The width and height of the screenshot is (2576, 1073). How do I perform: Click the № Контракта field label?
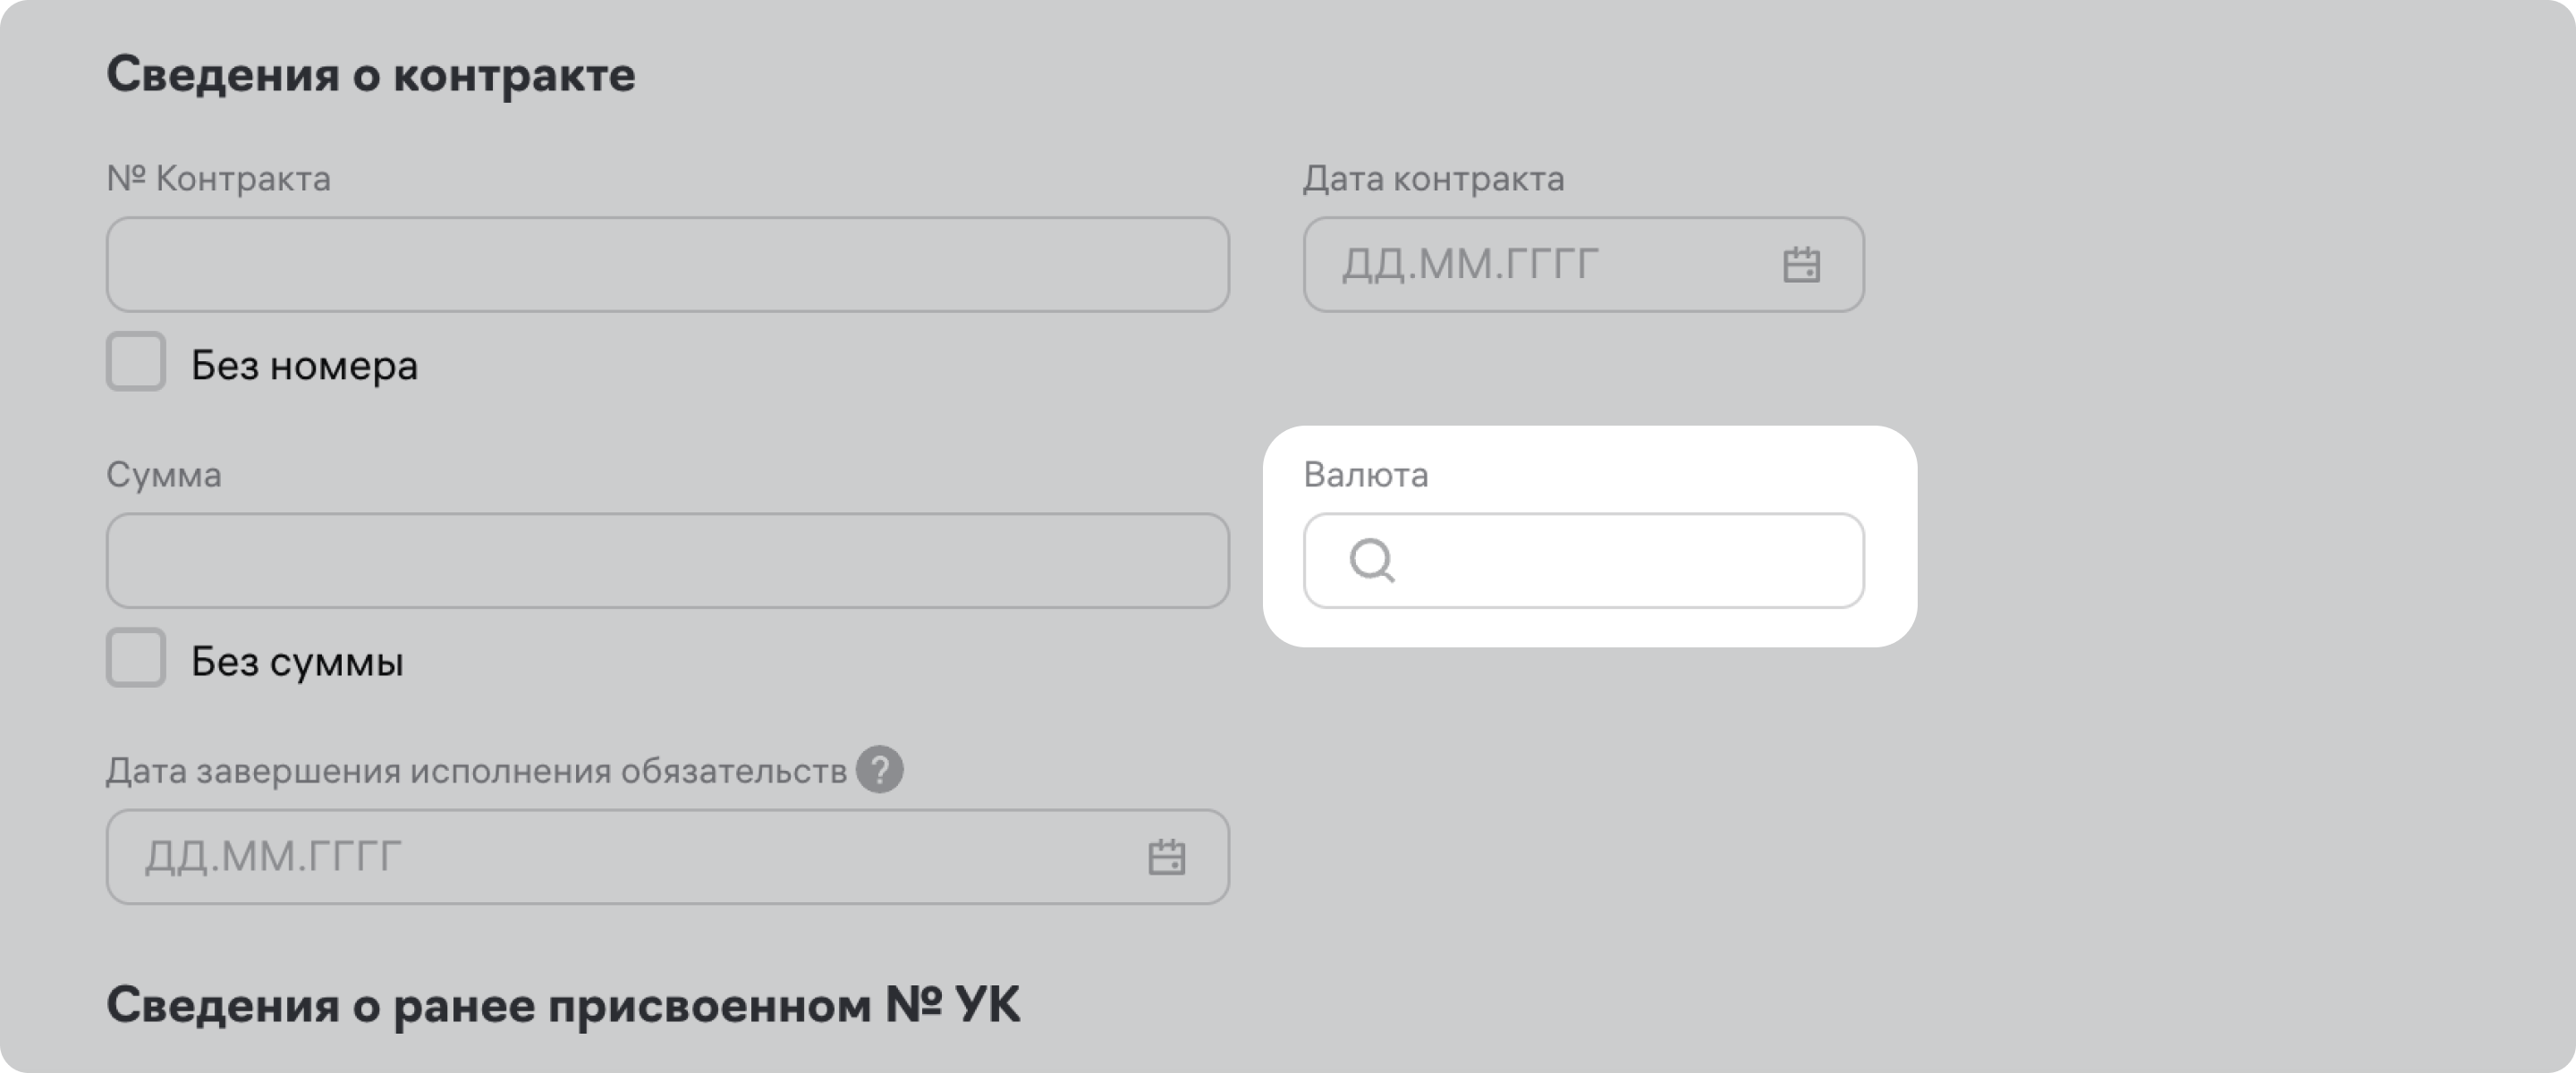[218, 178]
